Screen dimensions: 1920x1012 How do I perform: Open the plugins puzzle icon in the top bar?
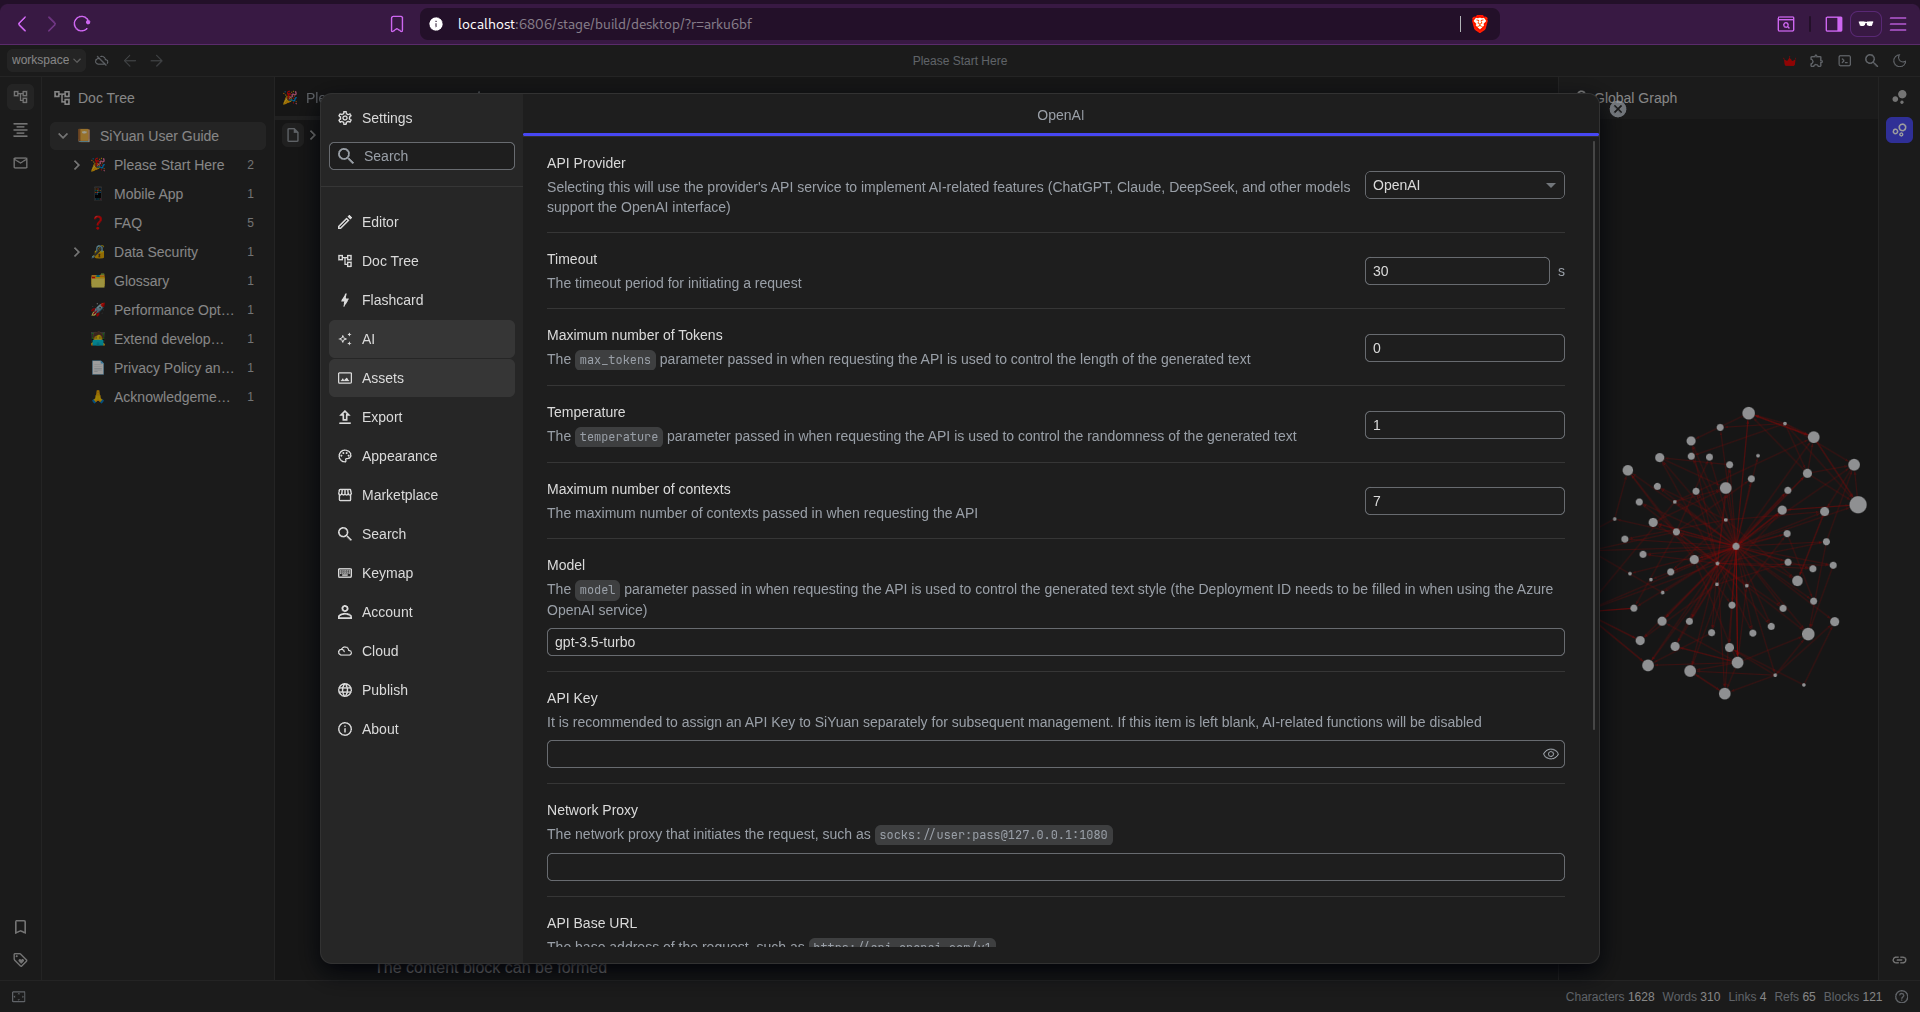click(1817, 61)
